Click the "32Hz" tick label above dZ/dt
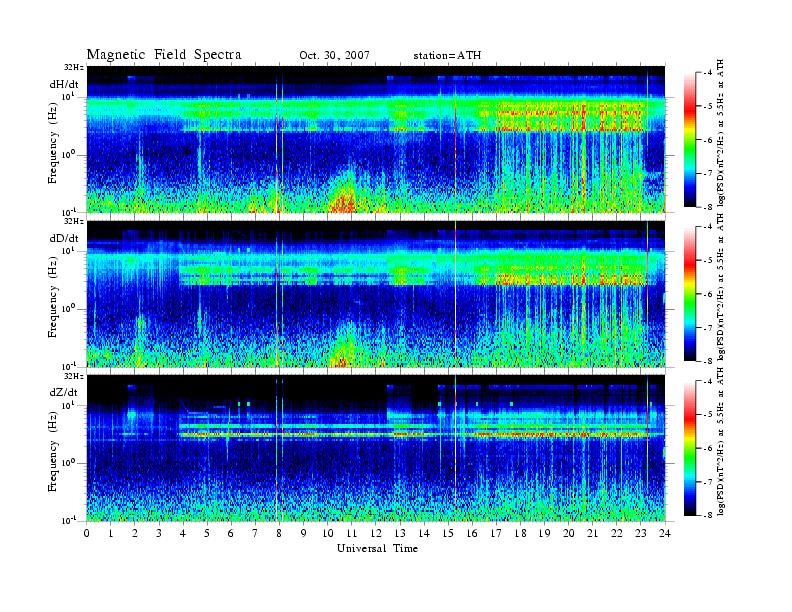The width and height of the screenshot is (792, 612). pos(74,376)
